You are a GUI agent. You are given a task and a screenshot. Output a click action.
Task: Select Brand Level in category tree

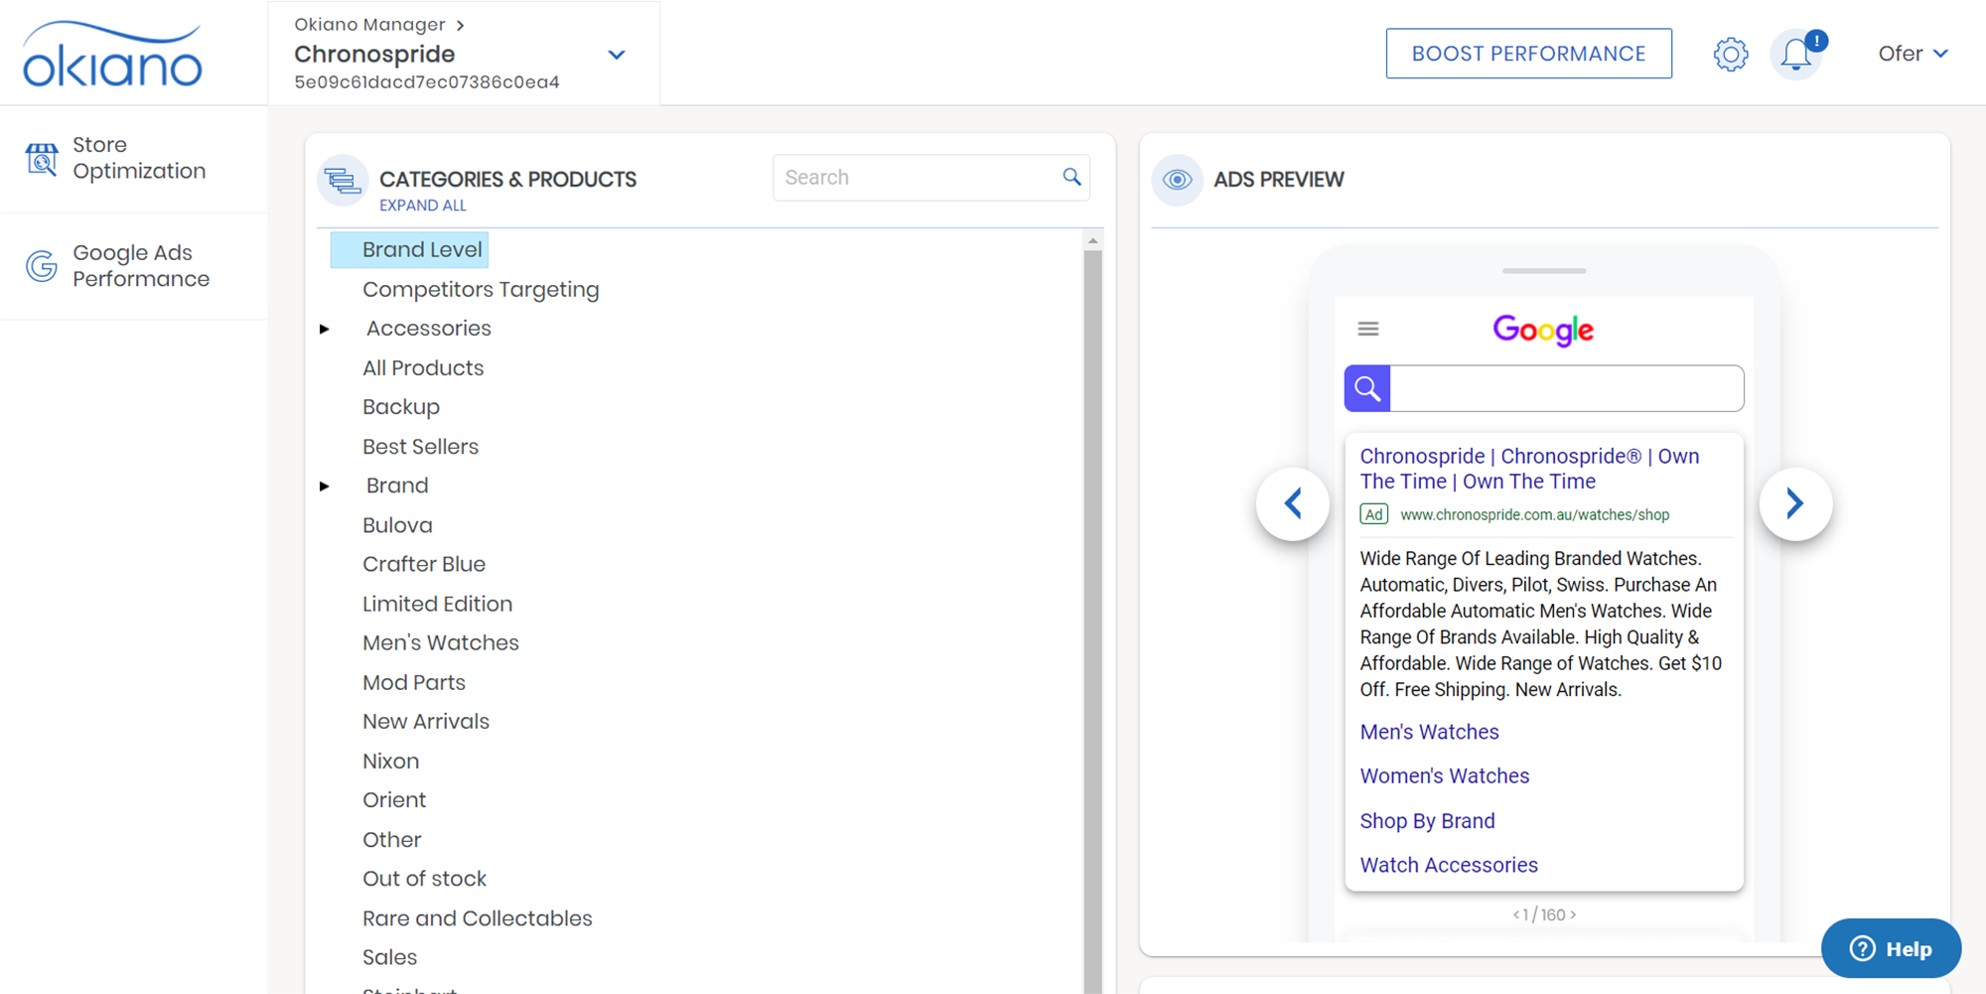pos(409,250)
